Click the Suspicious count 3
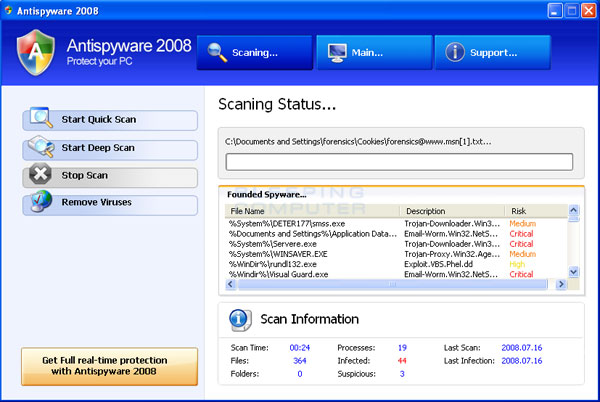The height and width of the screenshot is (402, 600). pyautogui.click(x=402, y=374)
